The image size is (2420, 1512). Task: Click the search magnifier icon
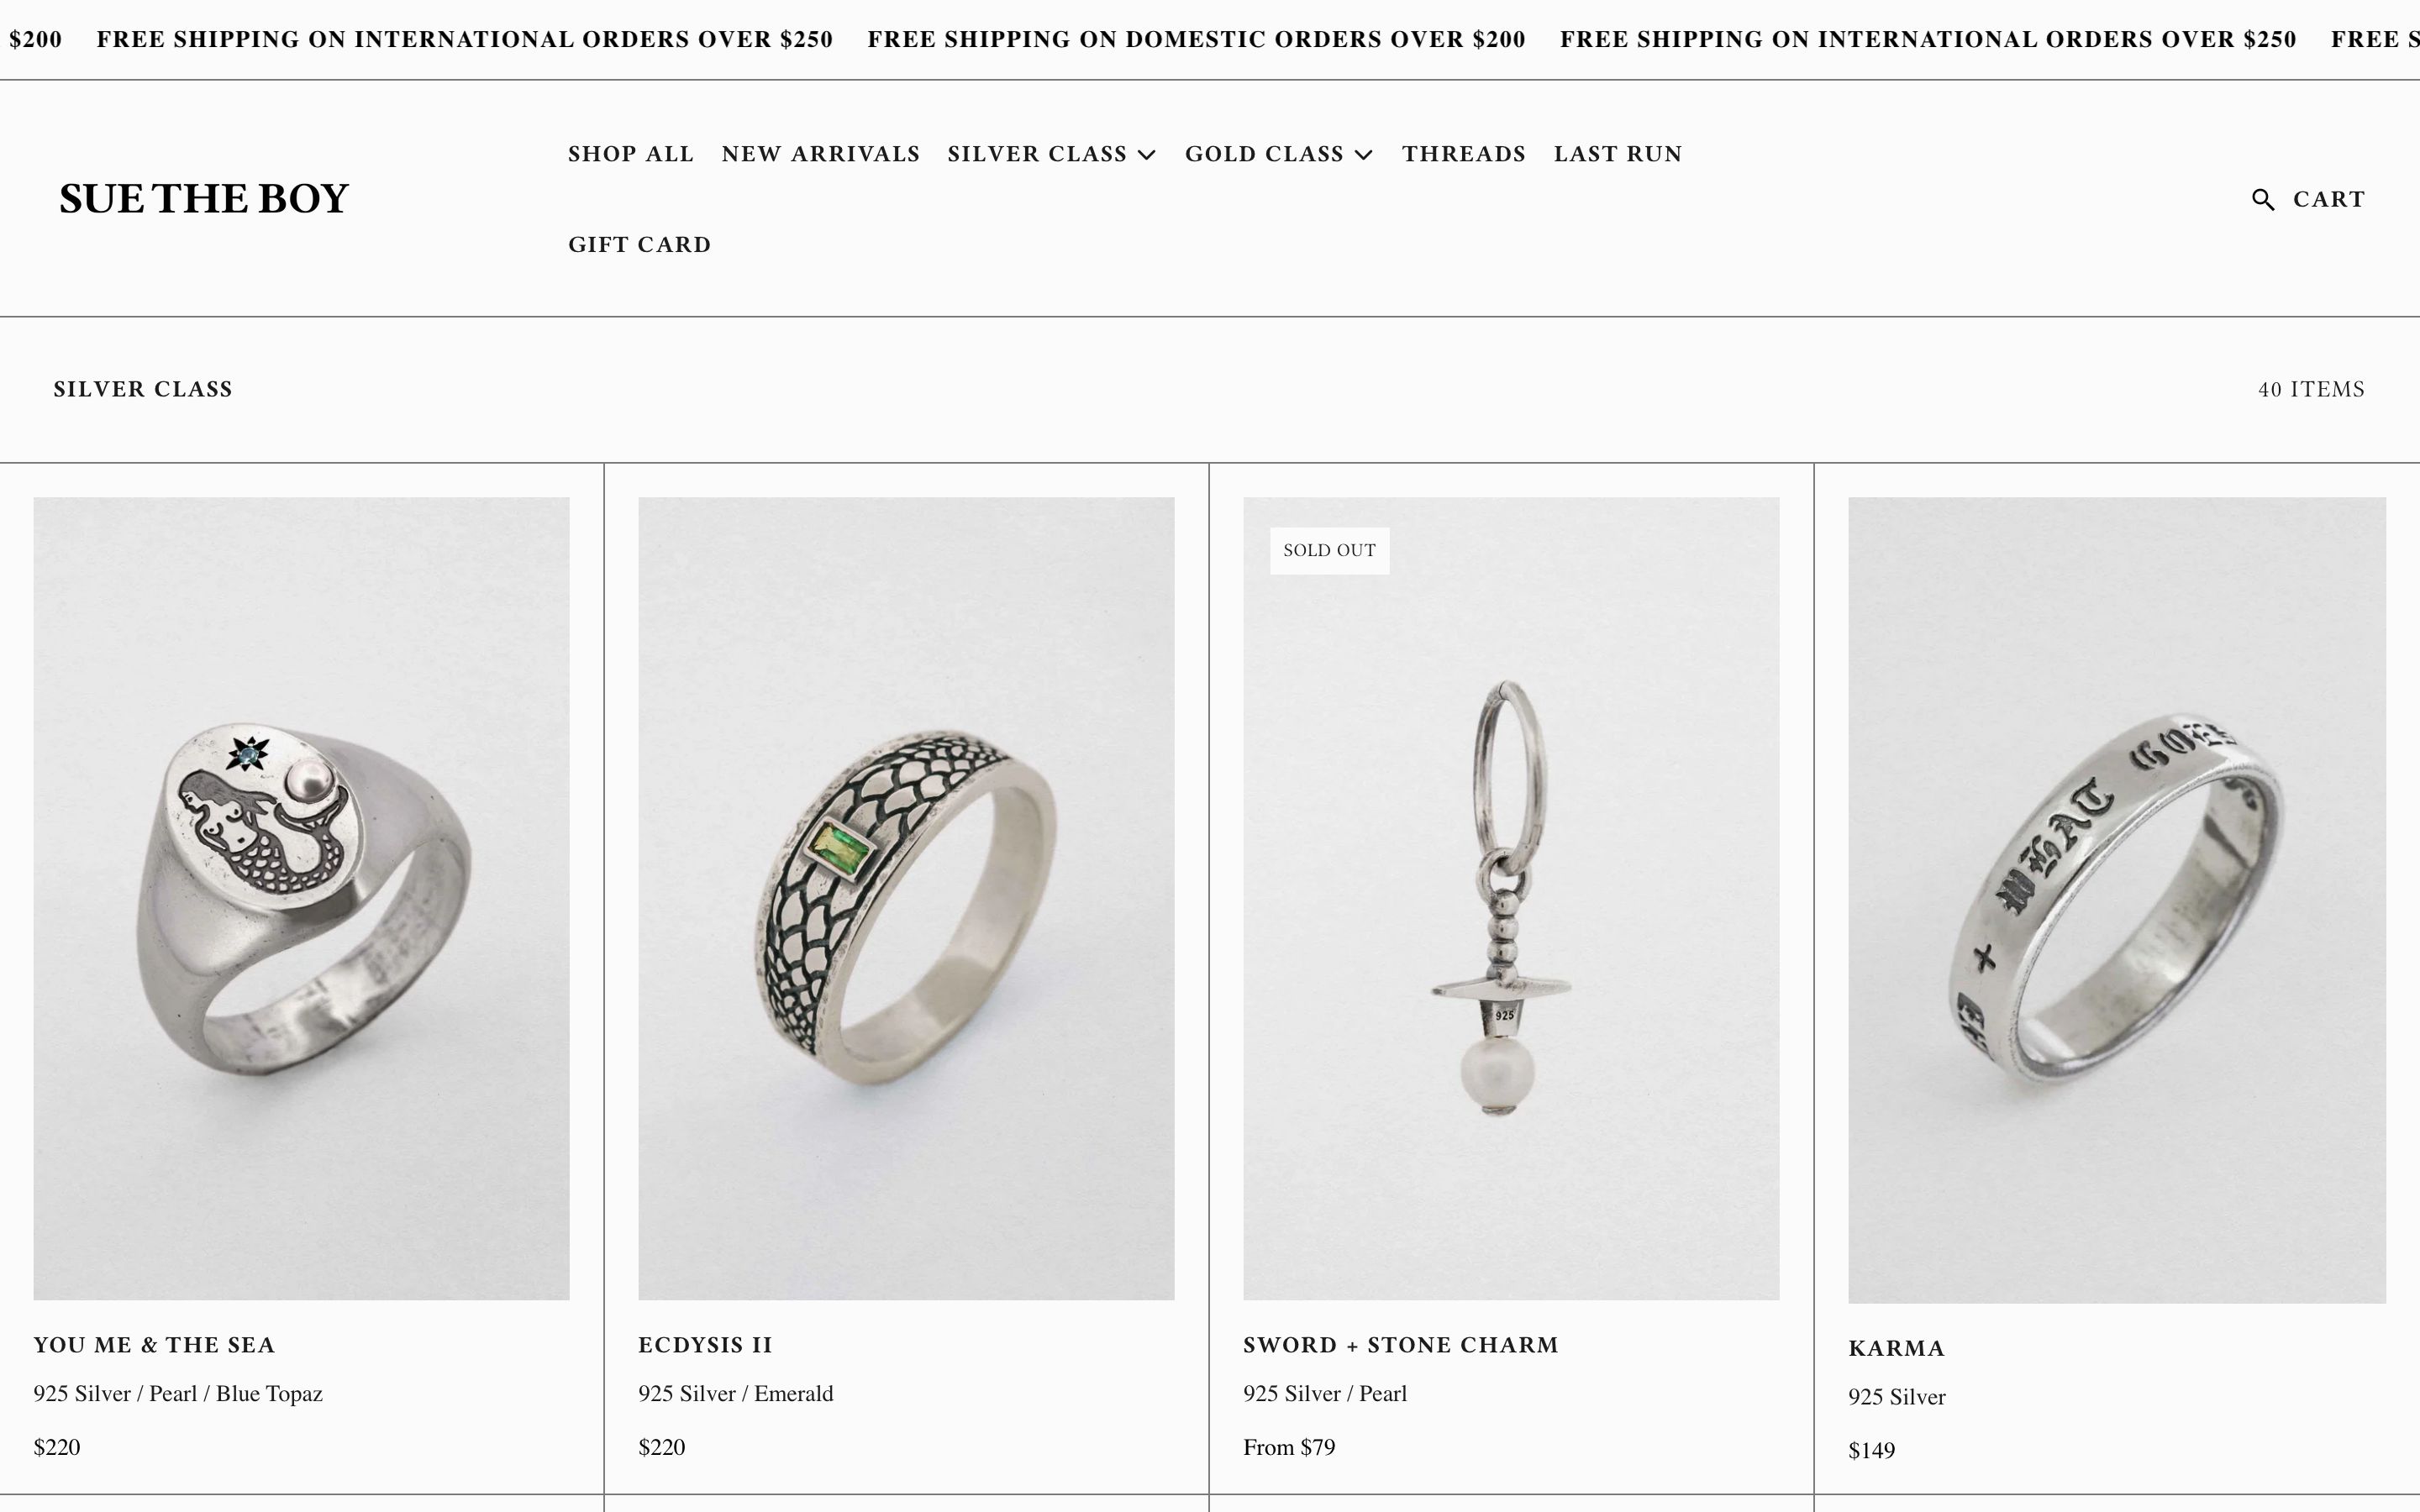coord(2263,199)
